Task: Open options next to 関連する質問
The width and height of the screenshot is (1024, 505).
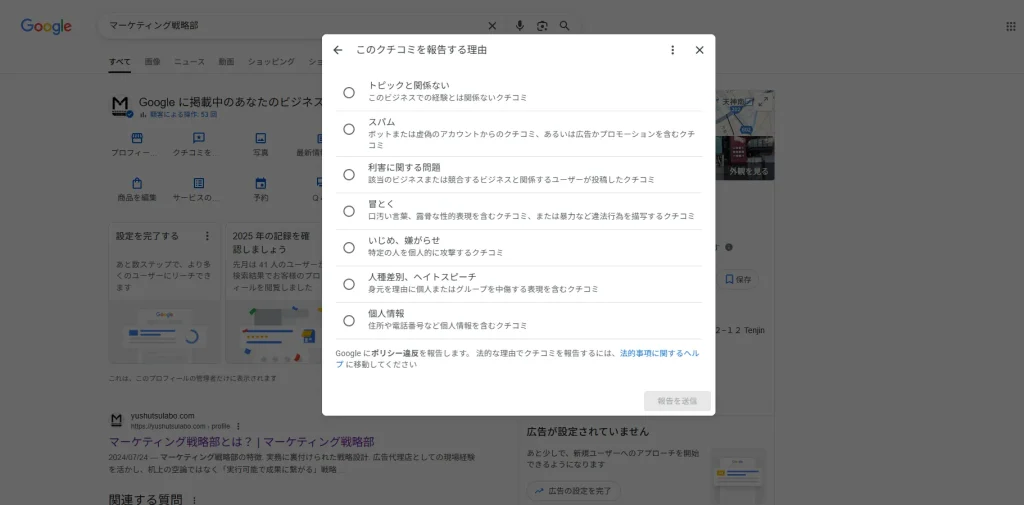Action: coord(193,500)
